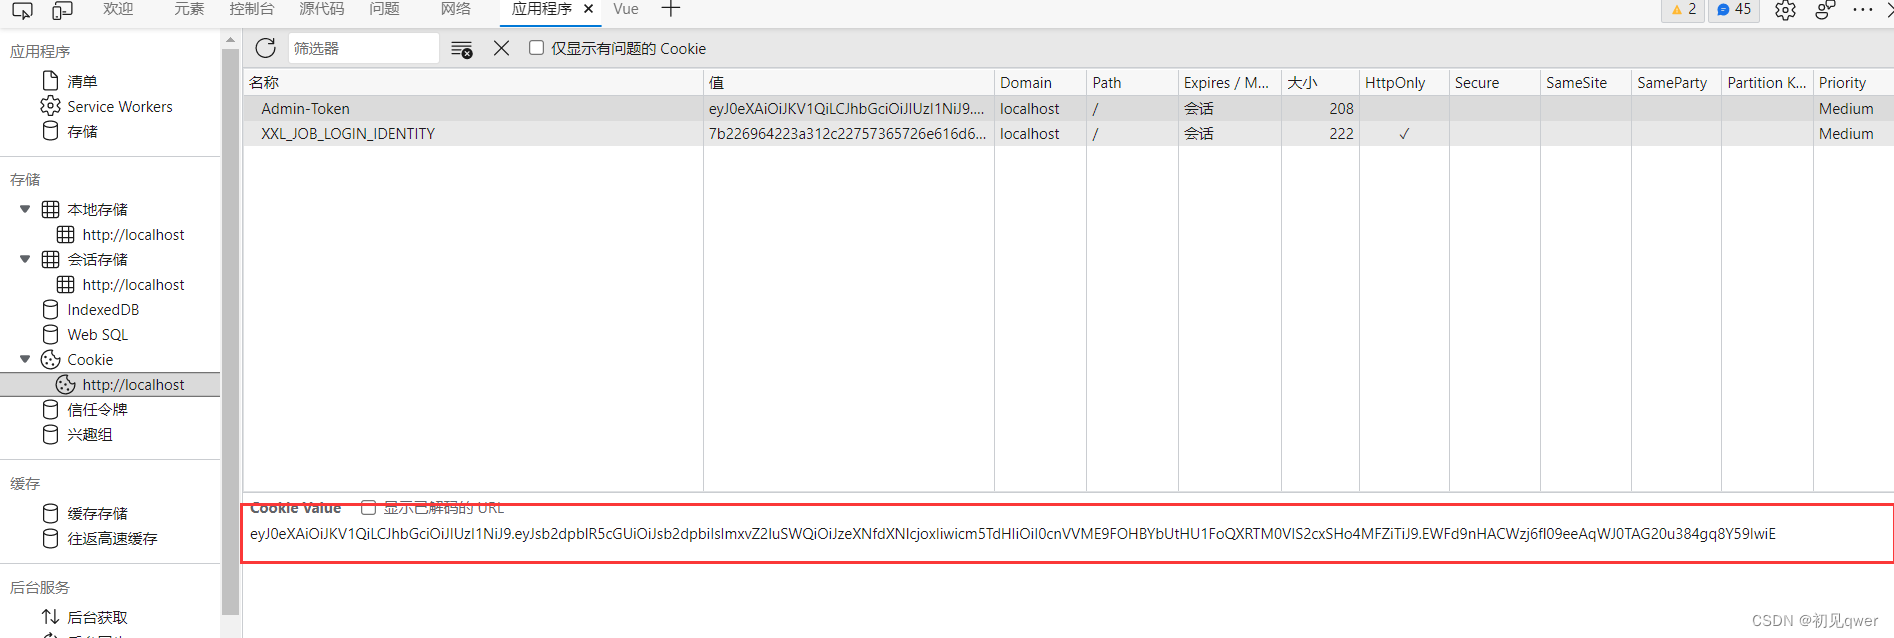Switch to the 控制台 tab
1894x638 pixels.
tap(252, 9)
